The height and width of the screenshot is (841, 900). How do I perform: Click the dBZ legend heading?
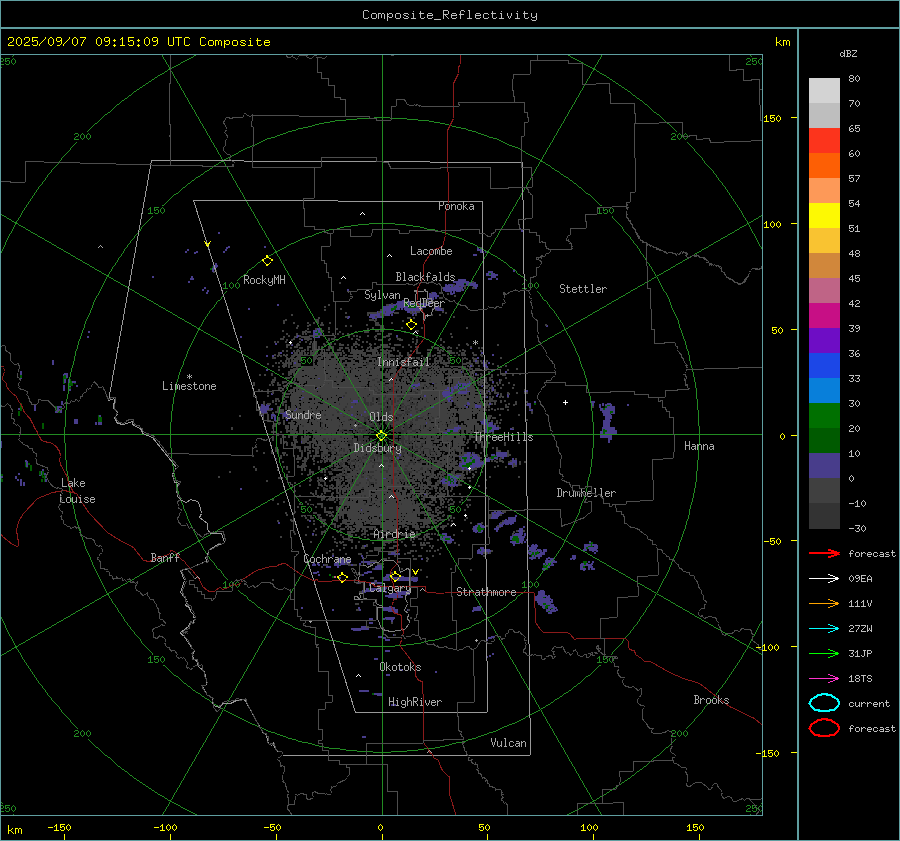click(x=848, y=54)
